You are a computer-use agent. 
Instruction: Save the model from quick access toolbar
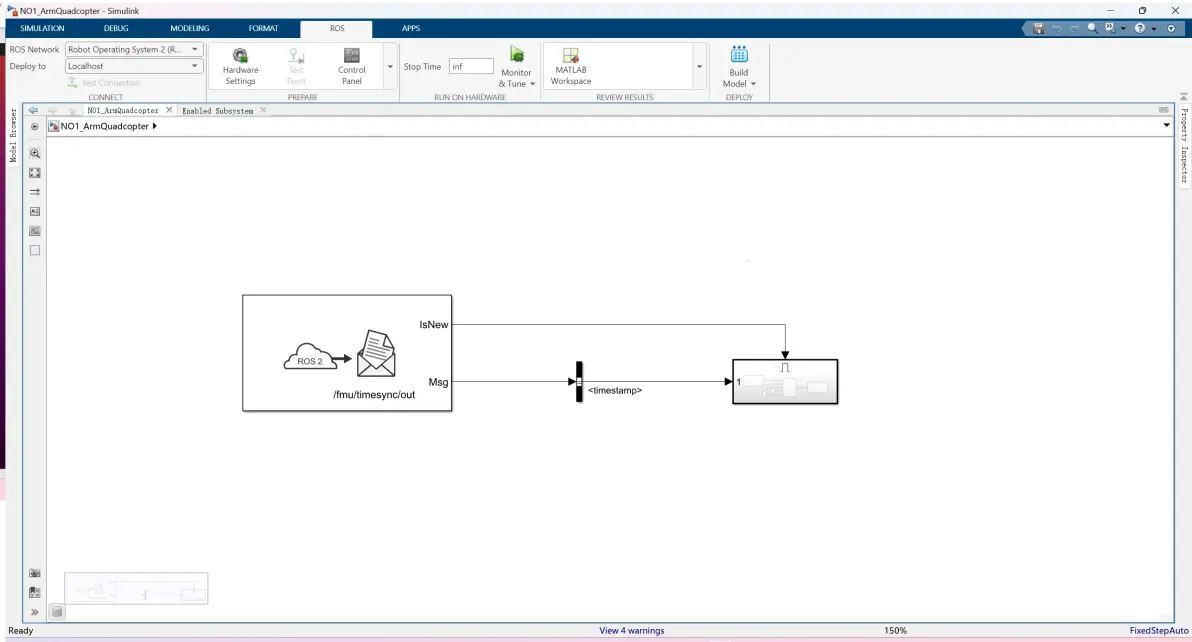[x=1038, y=28]
